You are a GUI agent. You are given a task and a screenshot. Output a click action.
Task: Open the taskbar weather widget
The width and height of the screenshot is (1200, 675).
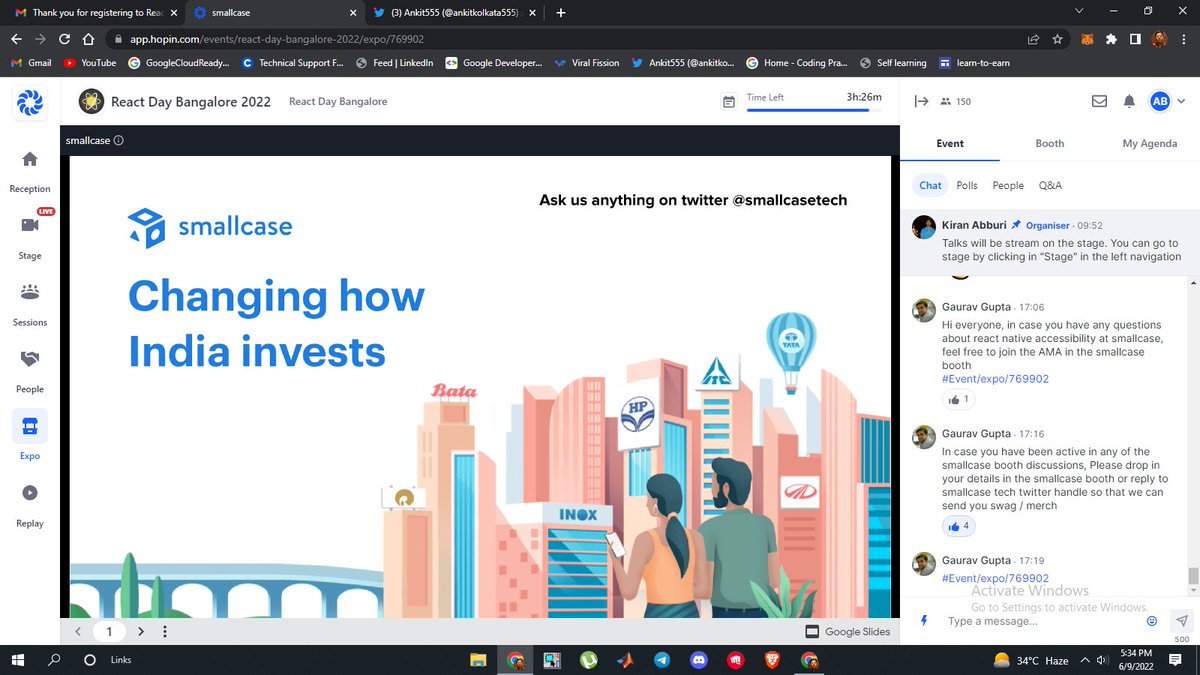pos(1030,660)
